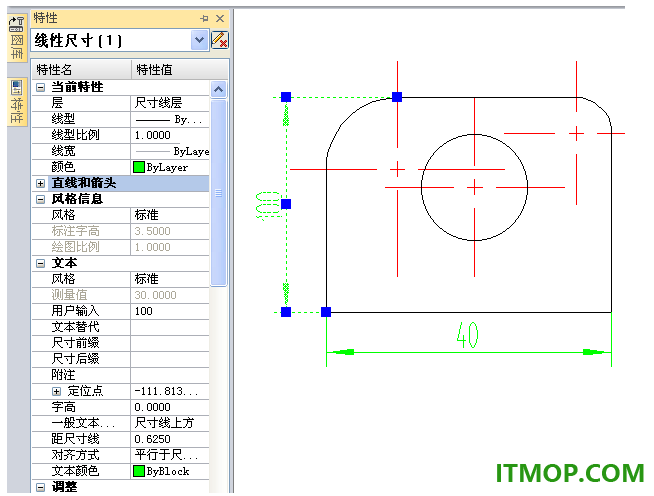Select the 文本颜色 ByBlock green swatch
The width and height of the screenshot is (654, 496).
tap(138, 471)
